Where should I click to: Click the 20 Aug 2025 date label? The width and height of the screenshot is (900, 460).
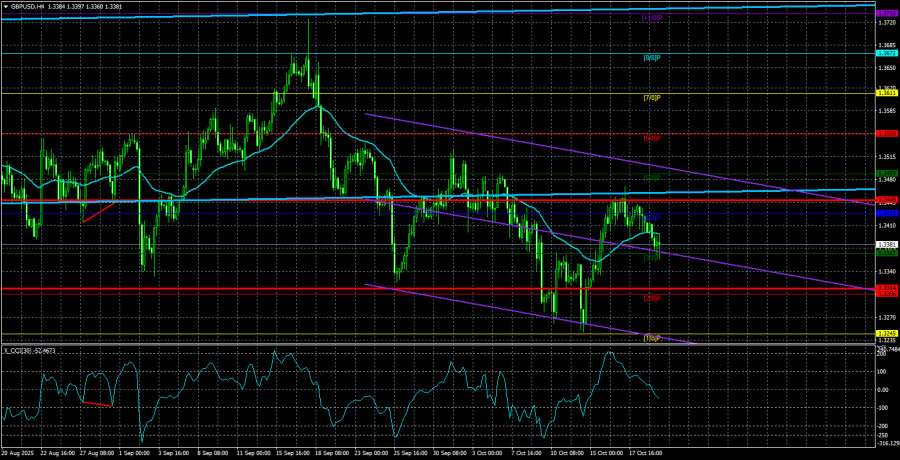20,452
